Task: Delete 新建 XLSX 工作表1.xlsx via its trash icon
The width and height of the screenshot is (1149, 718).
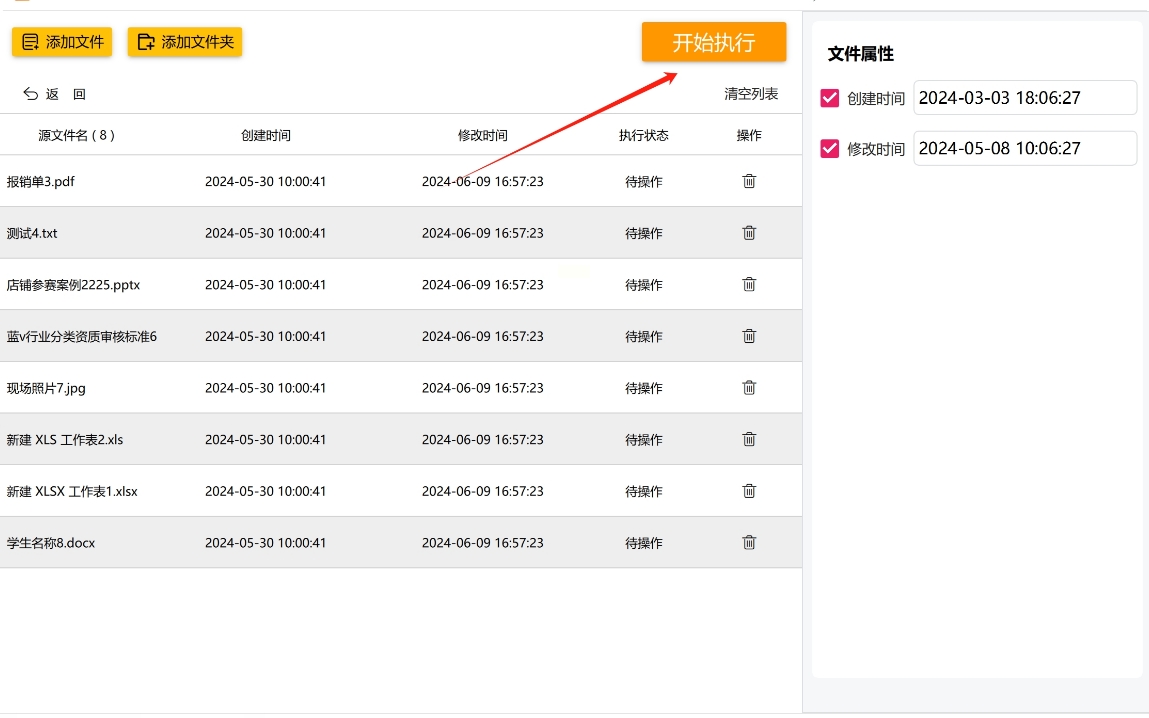Action: [749, 491]
